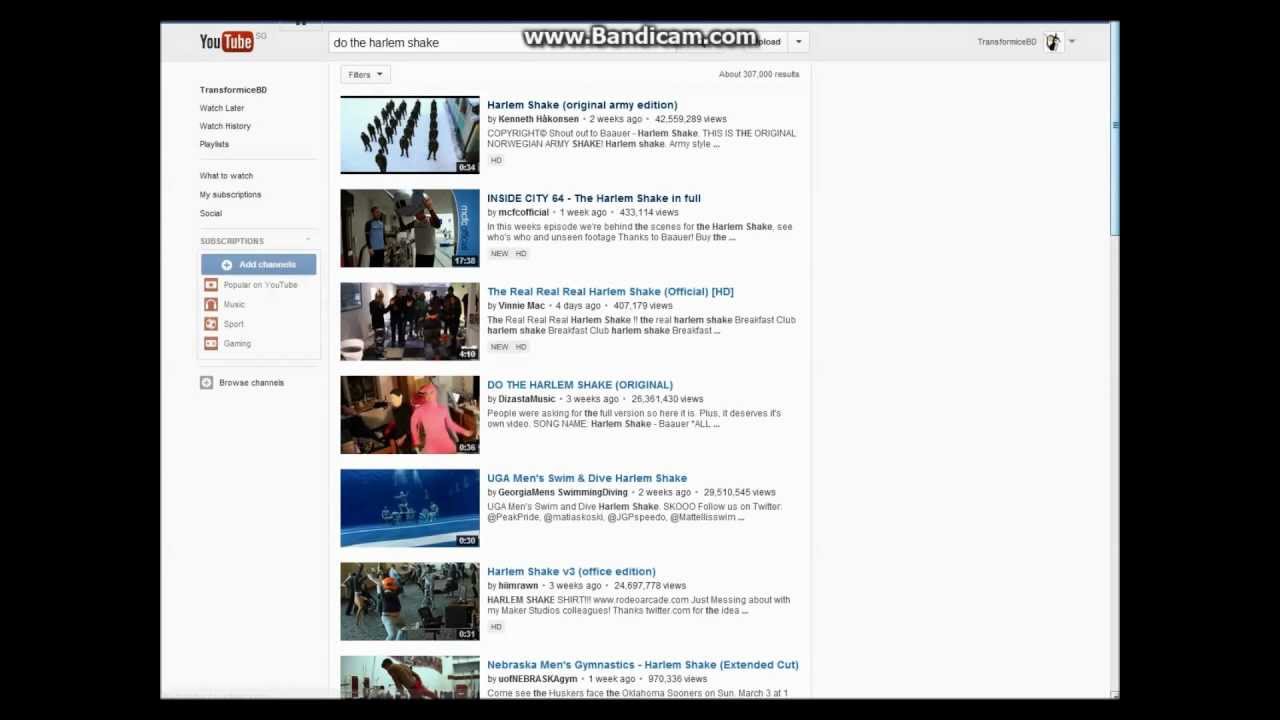Image resolution: width=1280 pixels, height=720 pixels.
Task: Click the page's vertical scrollbar
Action: 1114,130
